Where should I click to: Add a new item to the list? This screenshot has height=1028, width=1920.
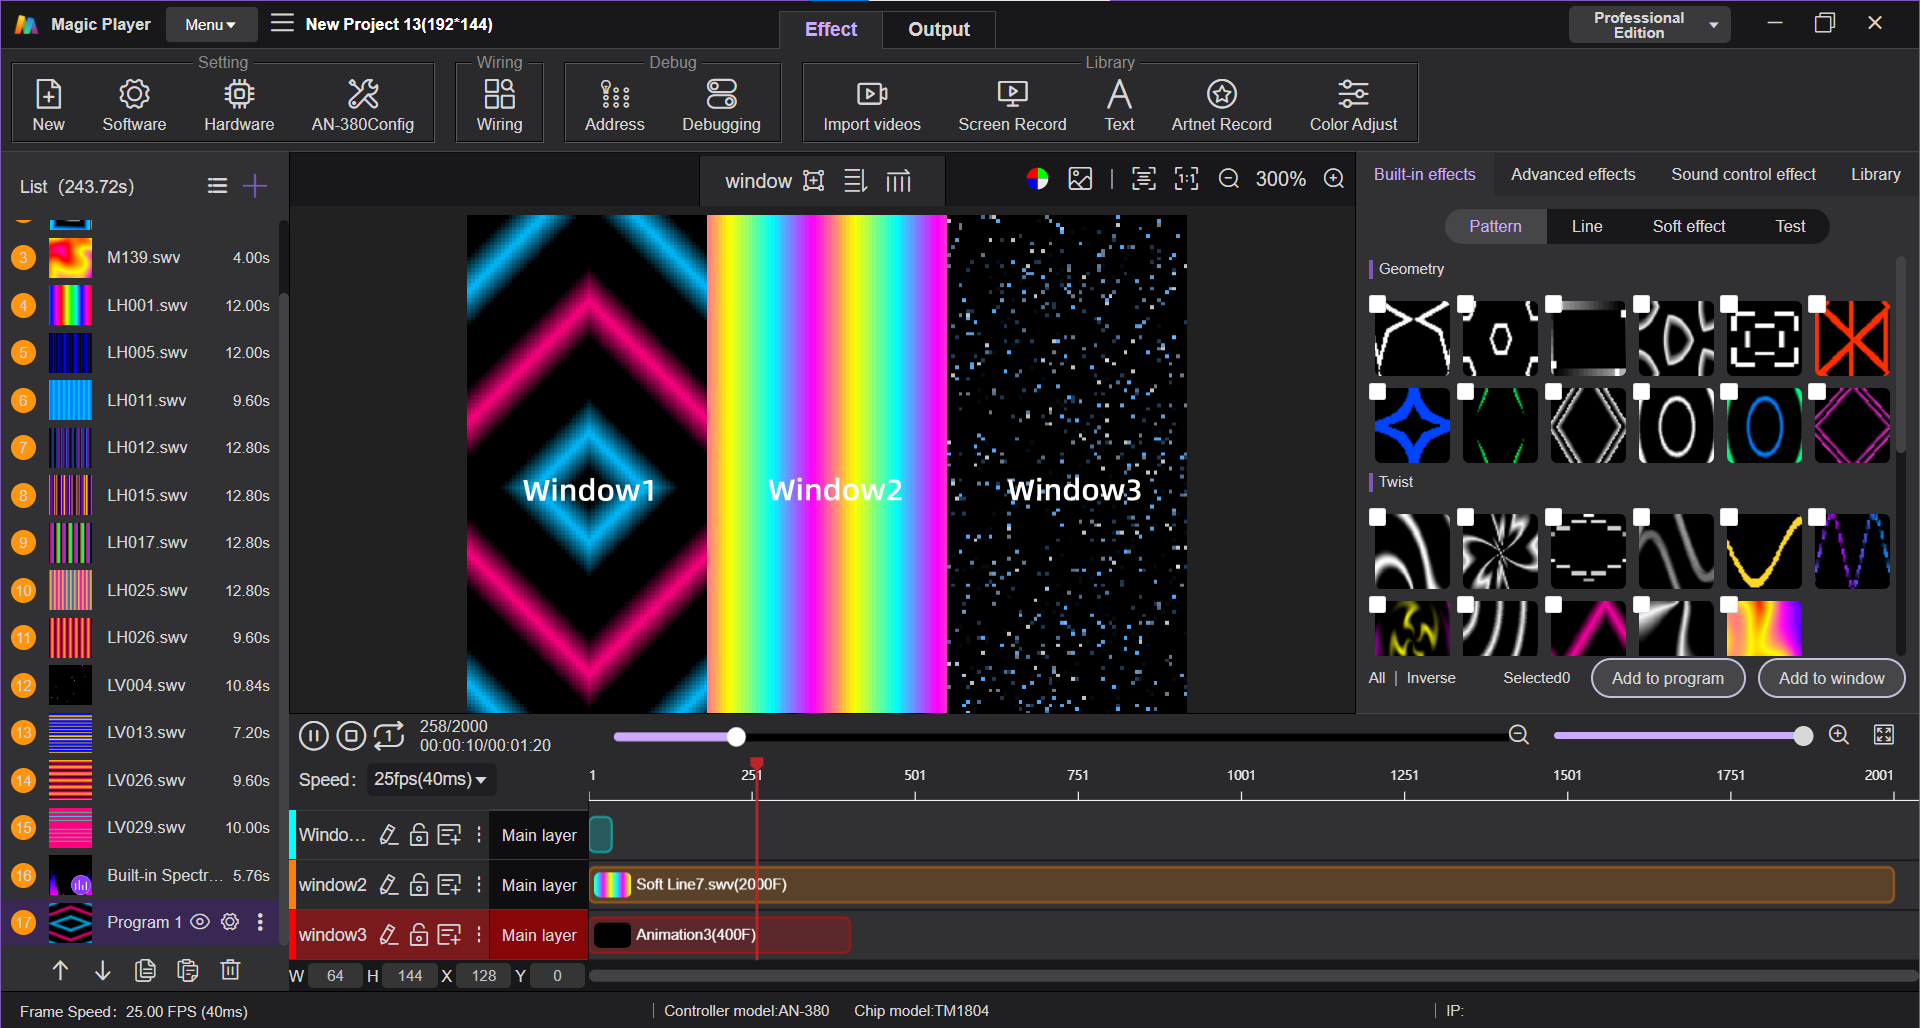[255, 186]
